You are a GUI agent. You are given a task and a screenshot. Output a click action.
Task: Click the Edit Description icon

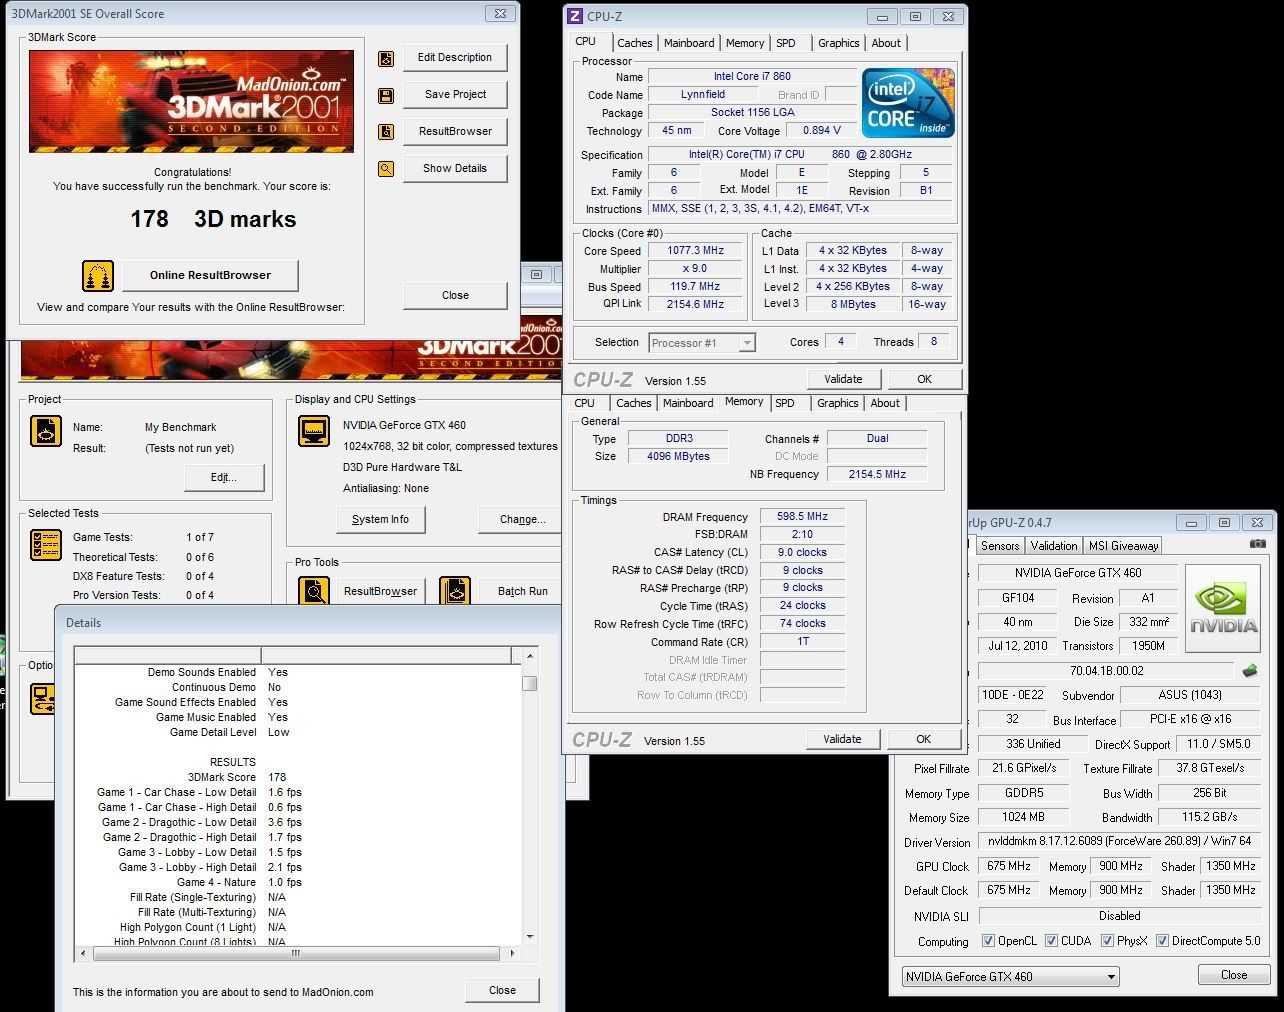point(385,59)
